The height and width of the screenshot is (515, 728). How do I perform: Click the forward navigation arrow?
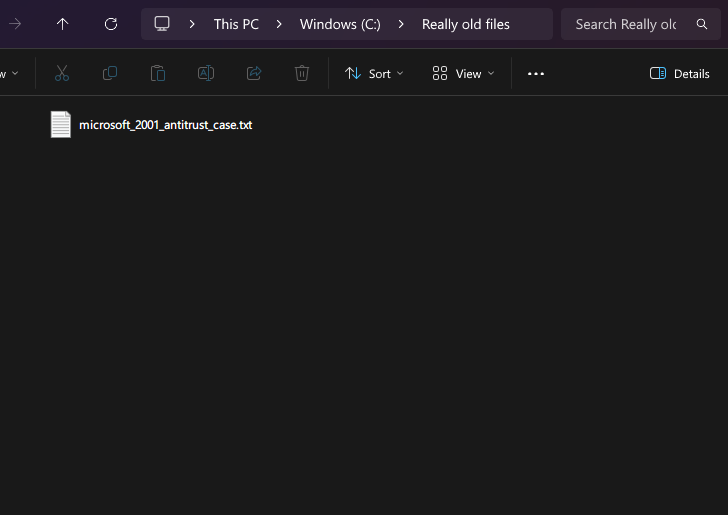click(x=15, y=24)
